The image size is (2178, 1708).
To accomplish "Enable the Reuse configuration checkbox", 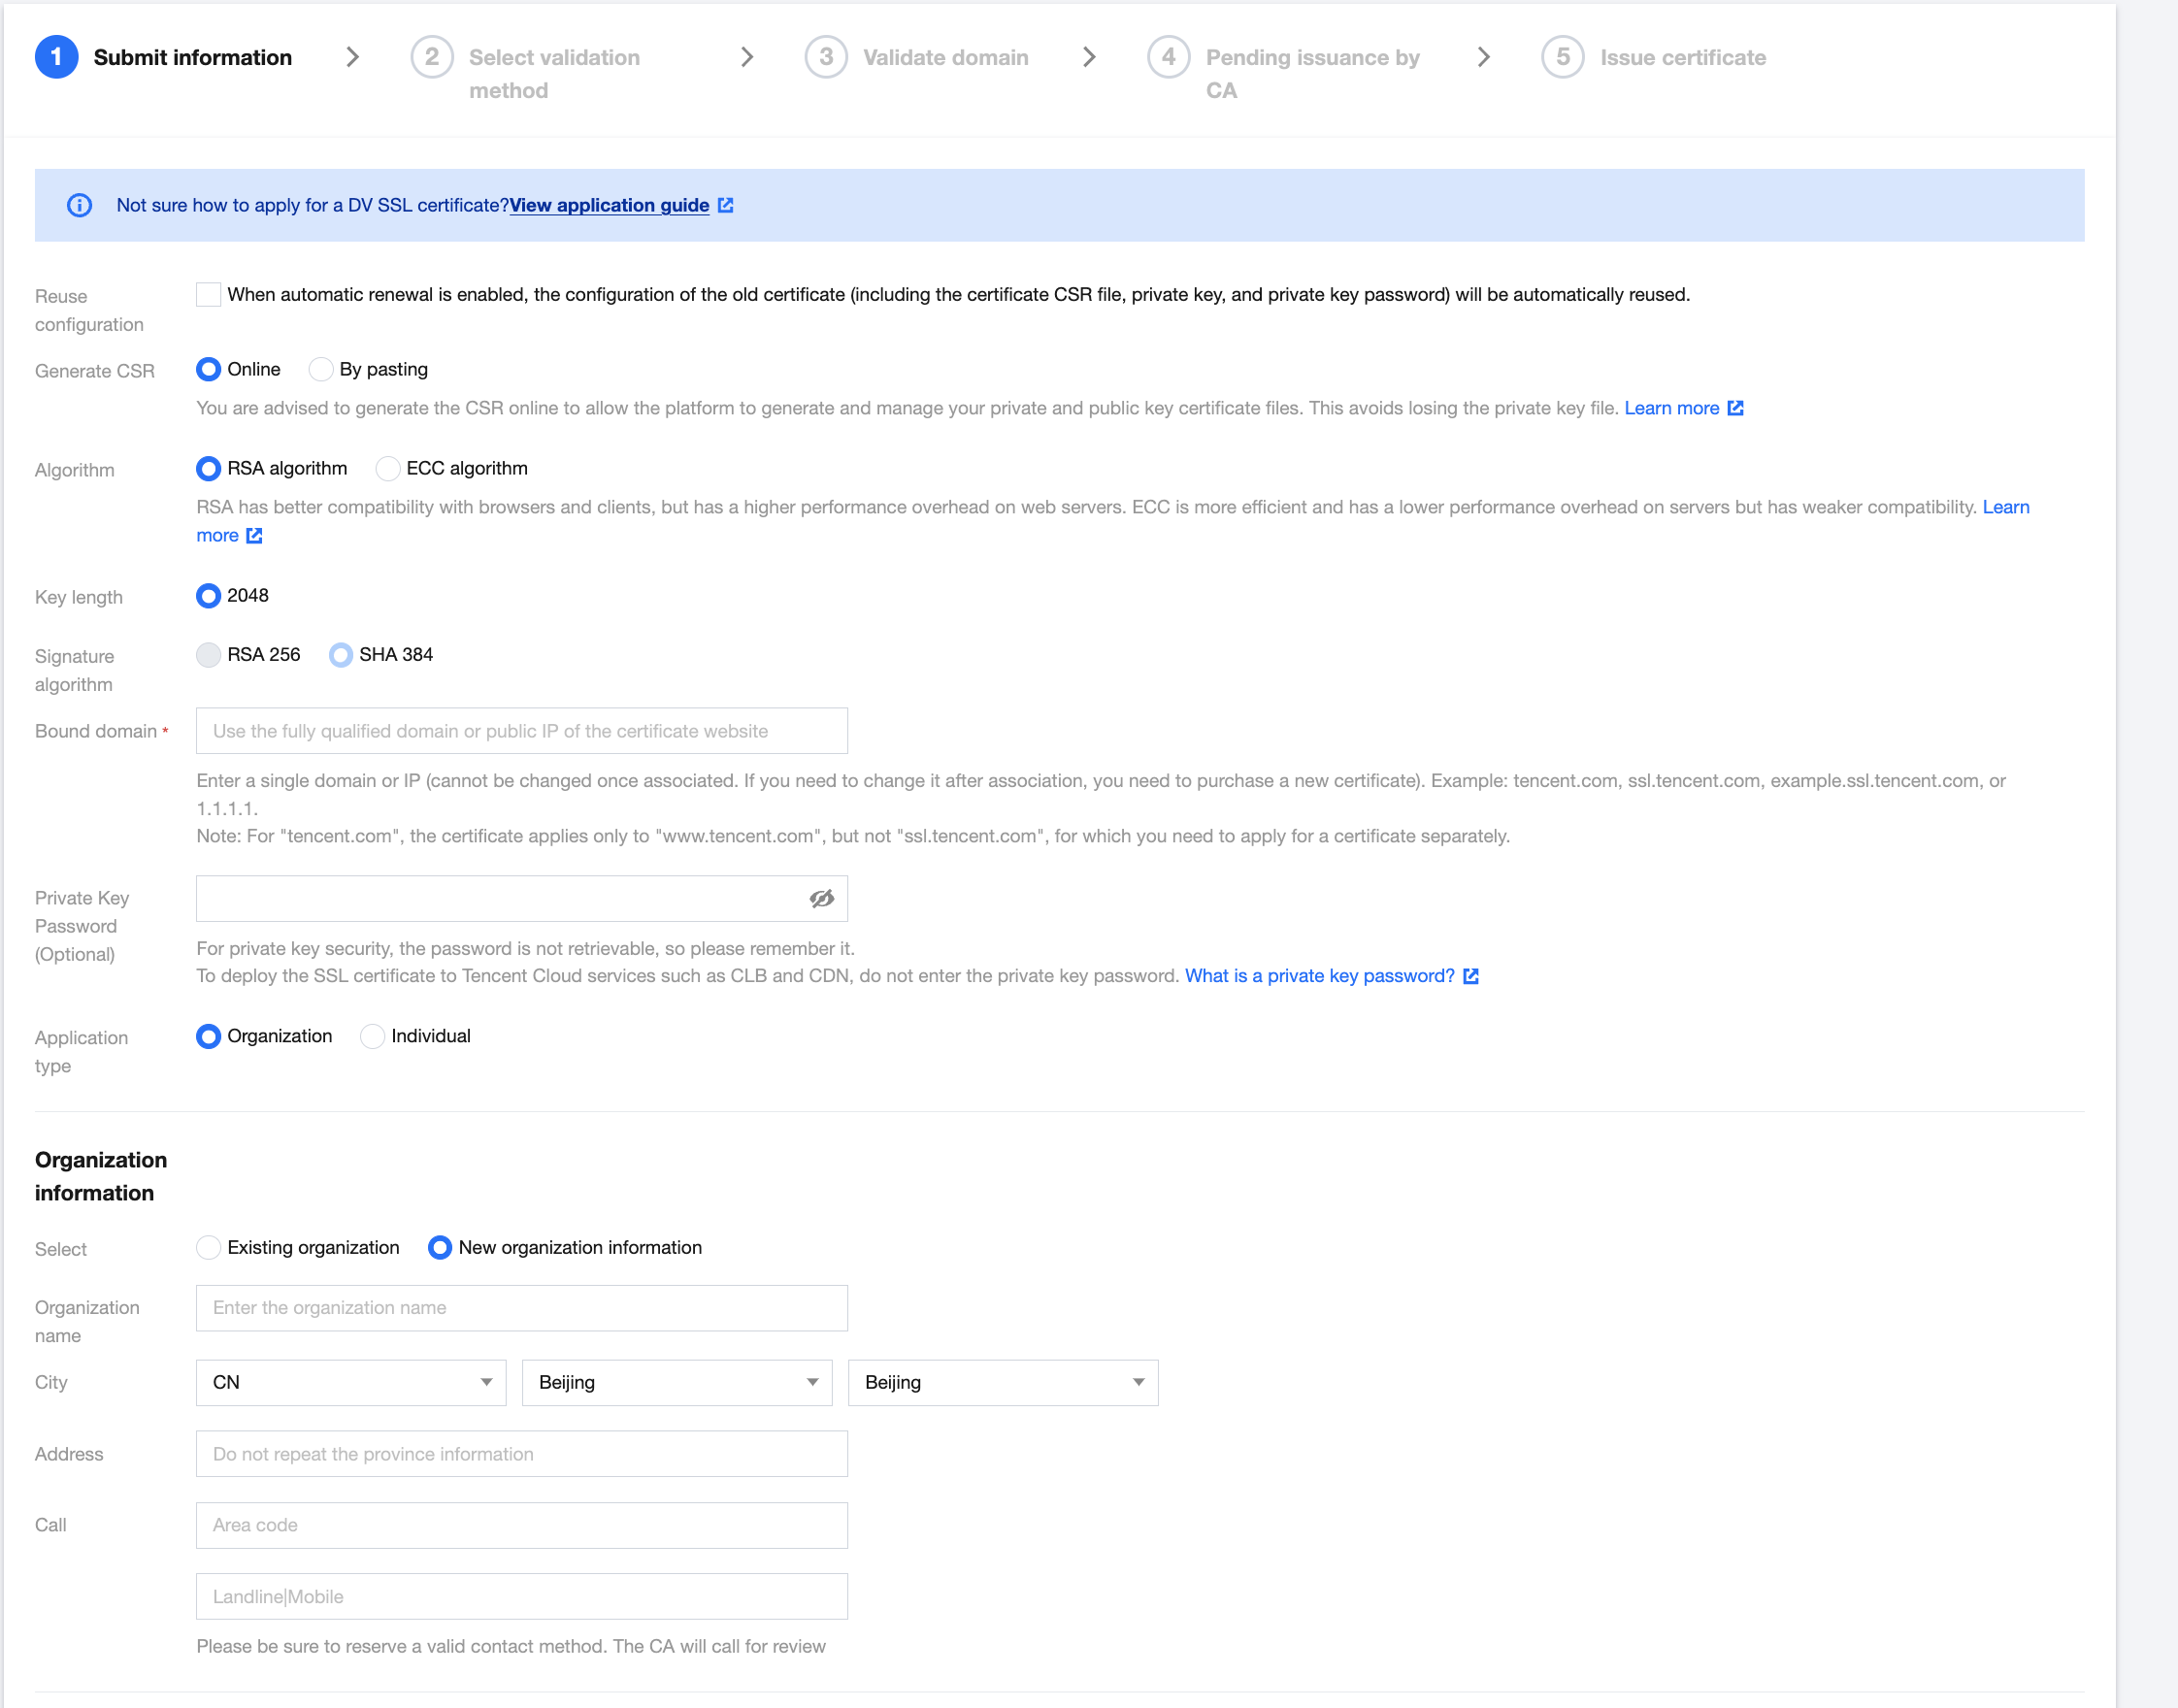I will pyautogui.click(x=208, y=294).
